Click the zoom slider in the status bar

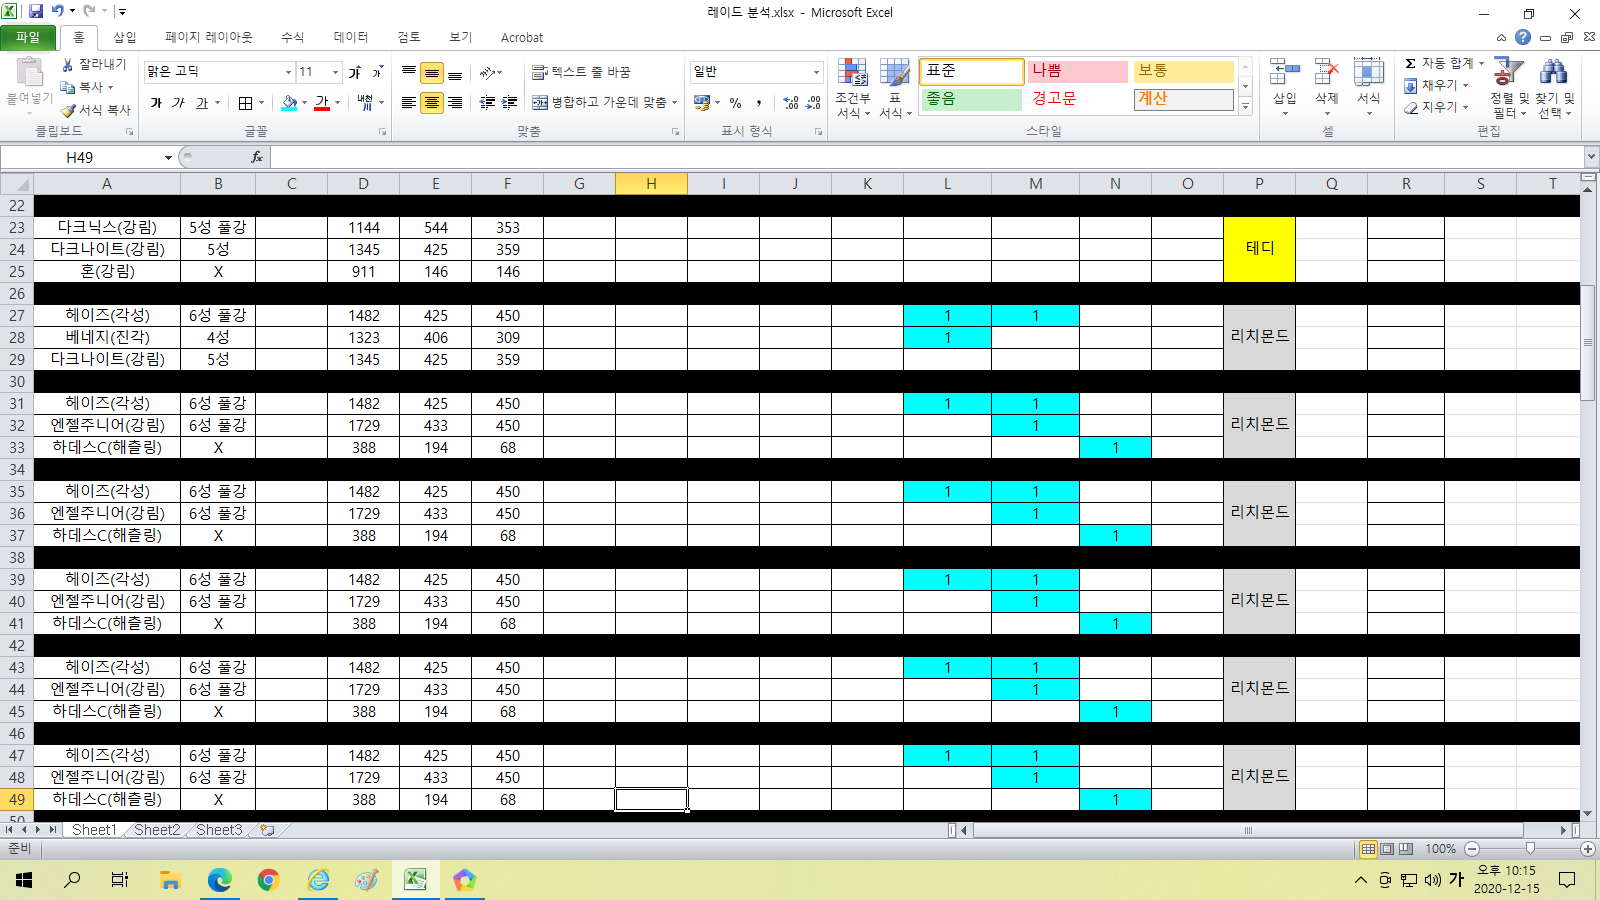(1529, 849)
